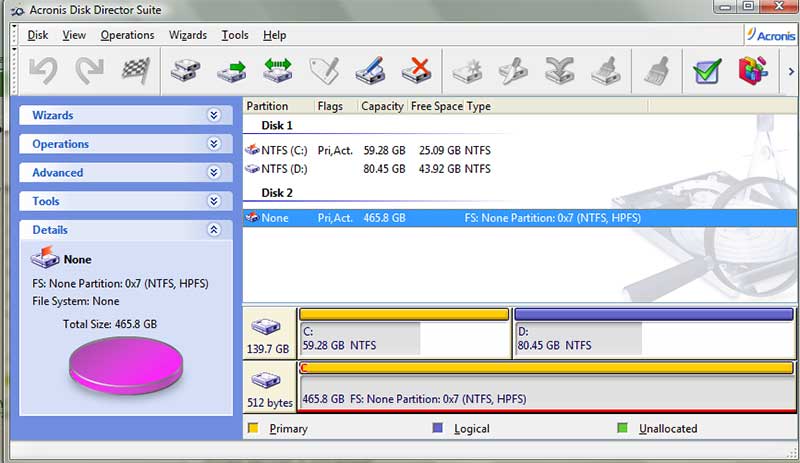
Task: Expand the Operations sidebar panel chevron
Action: coord(214,144)
